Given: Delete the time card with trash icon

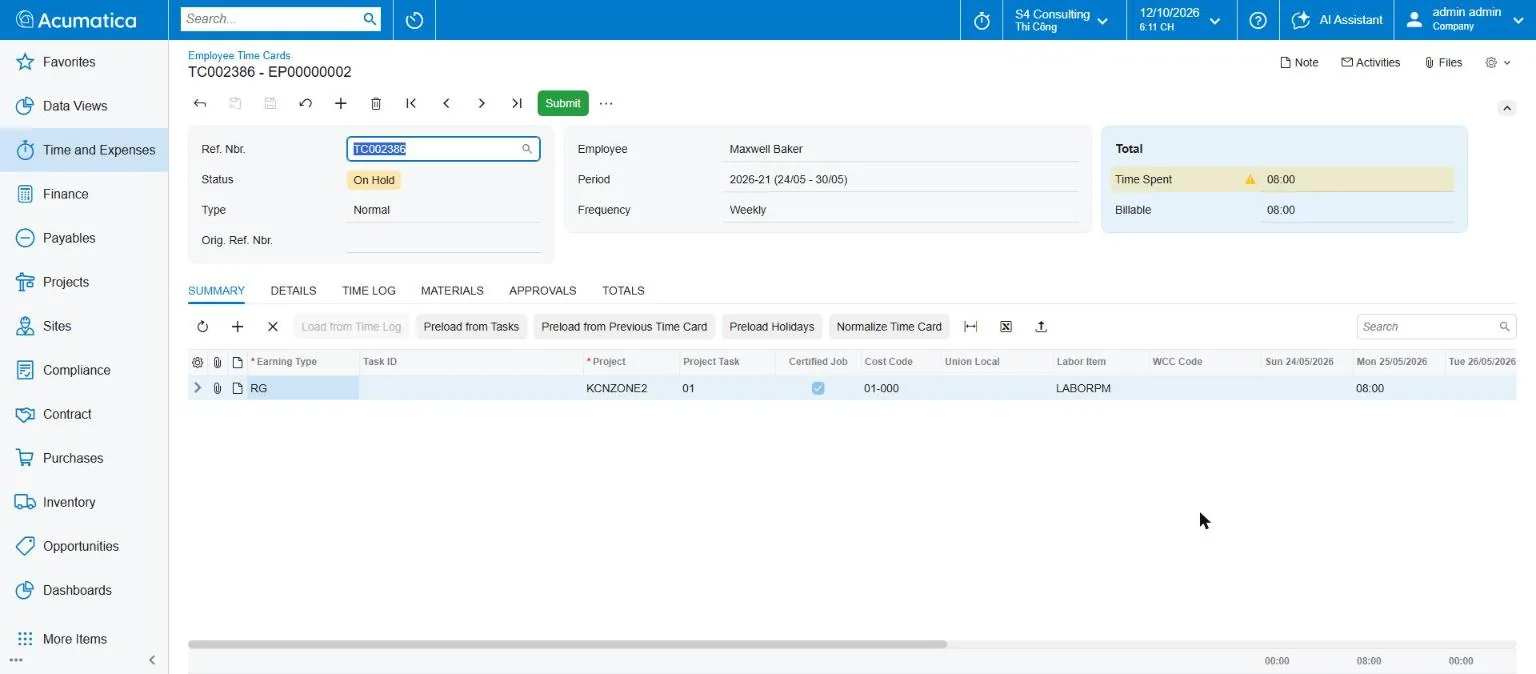Looking at the screenshot, I should pos(376,103).
